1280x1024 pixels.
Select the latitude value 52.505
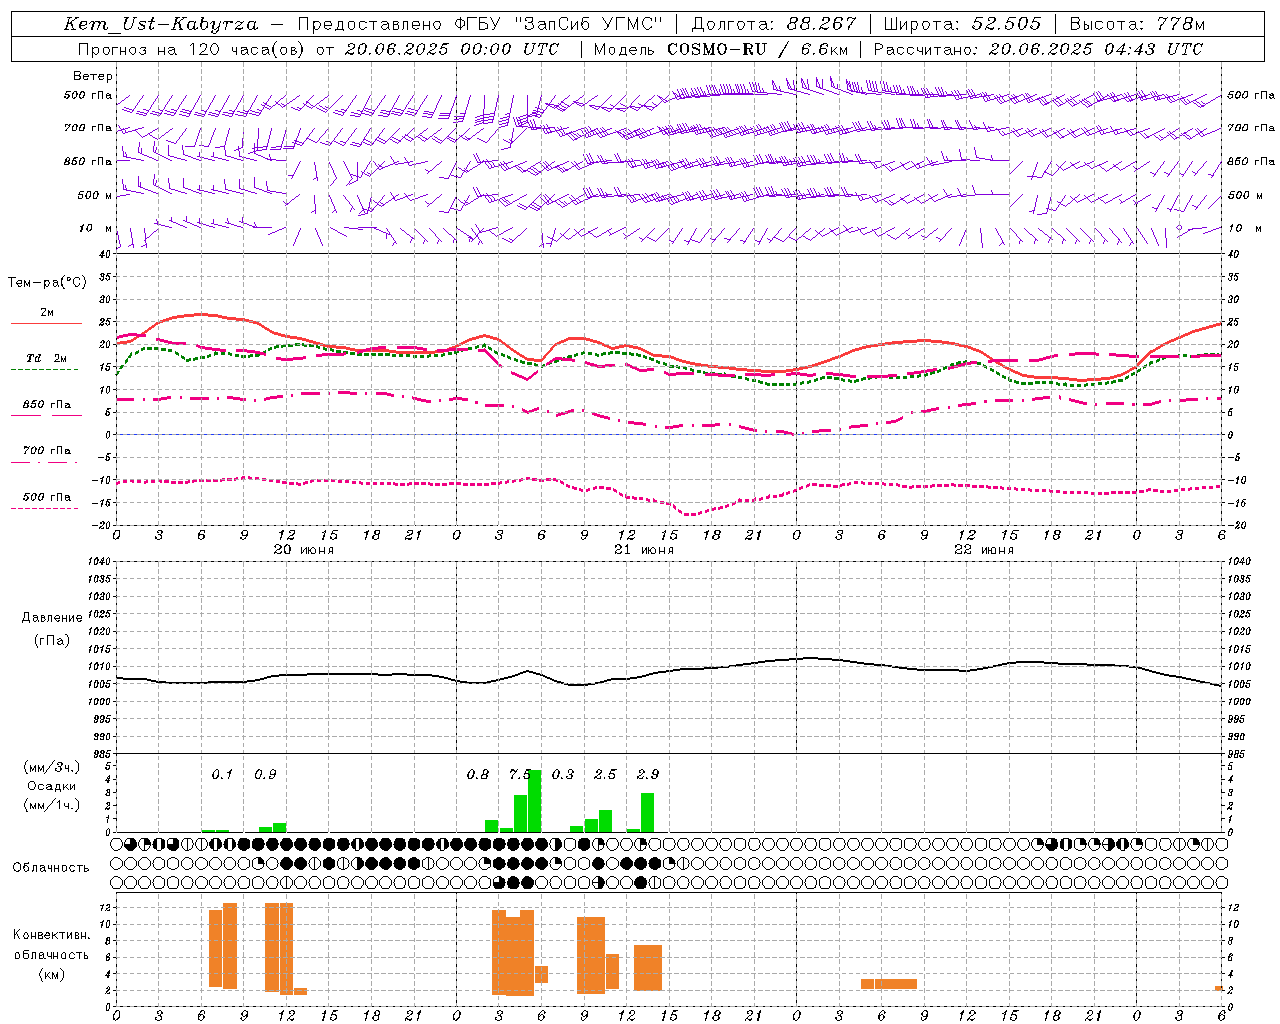pyautogui.click(x=1006, y=24)
